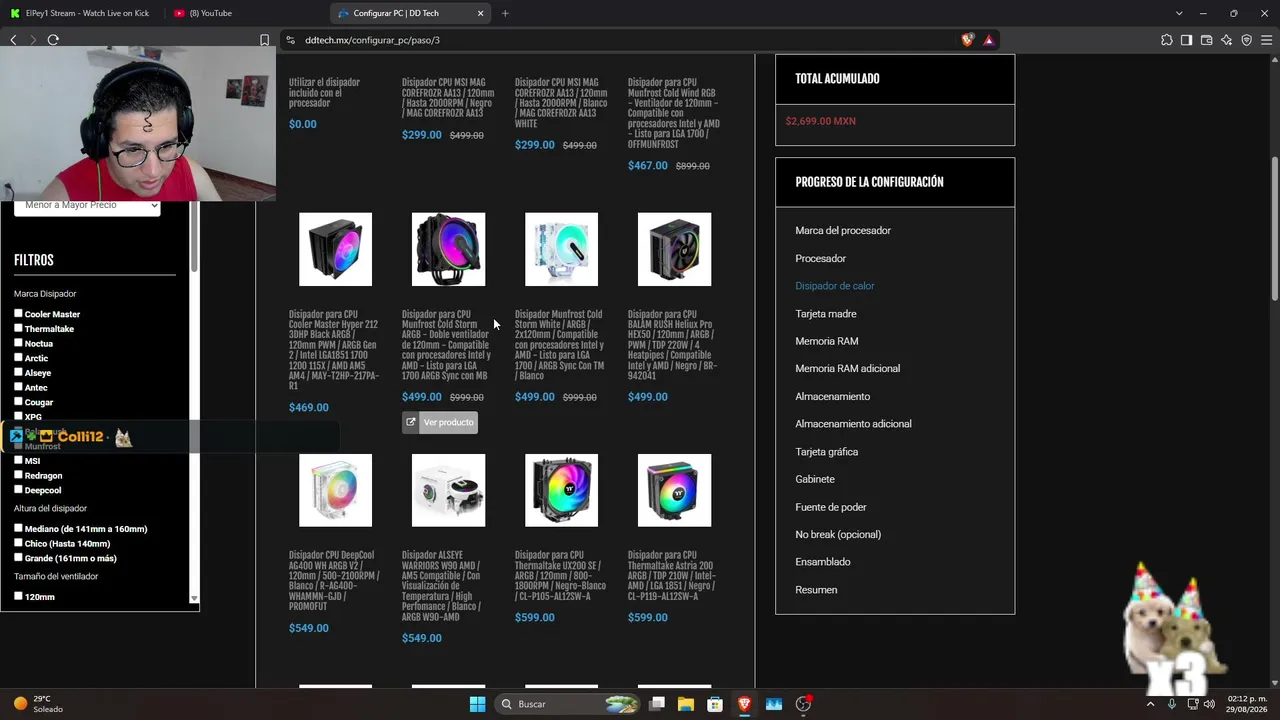The width and height of the screenshot is (1280, 720).
Task: Select the Configurar PC | DD Tech tab
Action: (x=410, y=13)
